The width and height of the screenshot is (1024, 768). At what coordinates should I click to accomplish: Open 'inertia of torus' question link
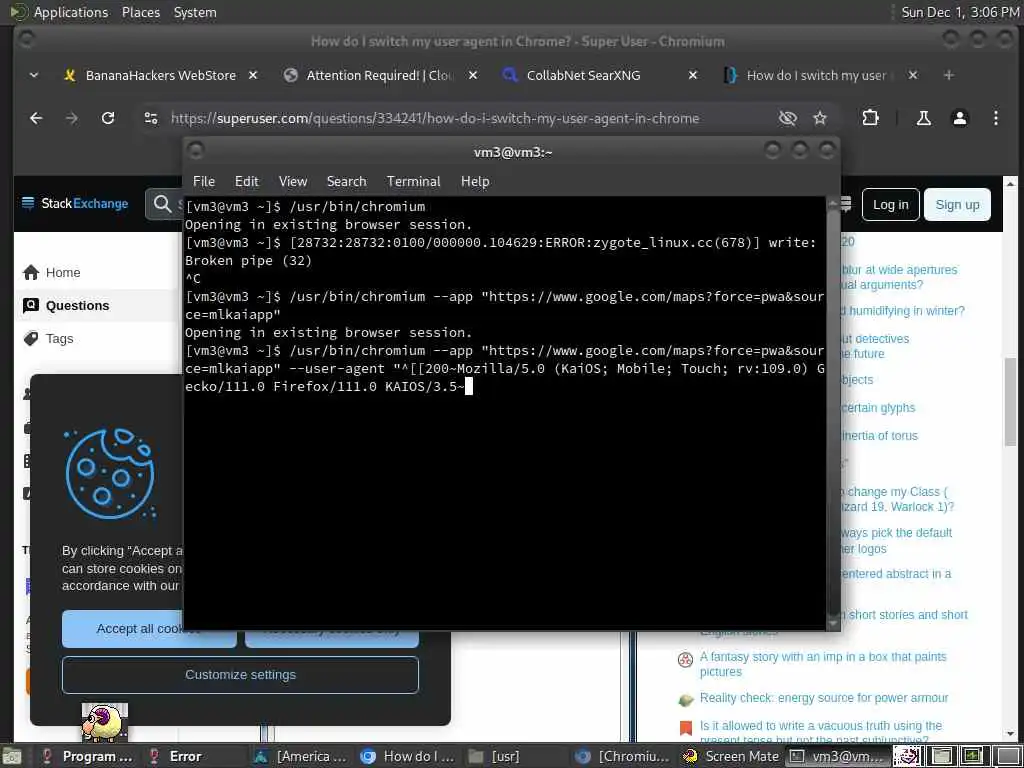pos(879,436)
